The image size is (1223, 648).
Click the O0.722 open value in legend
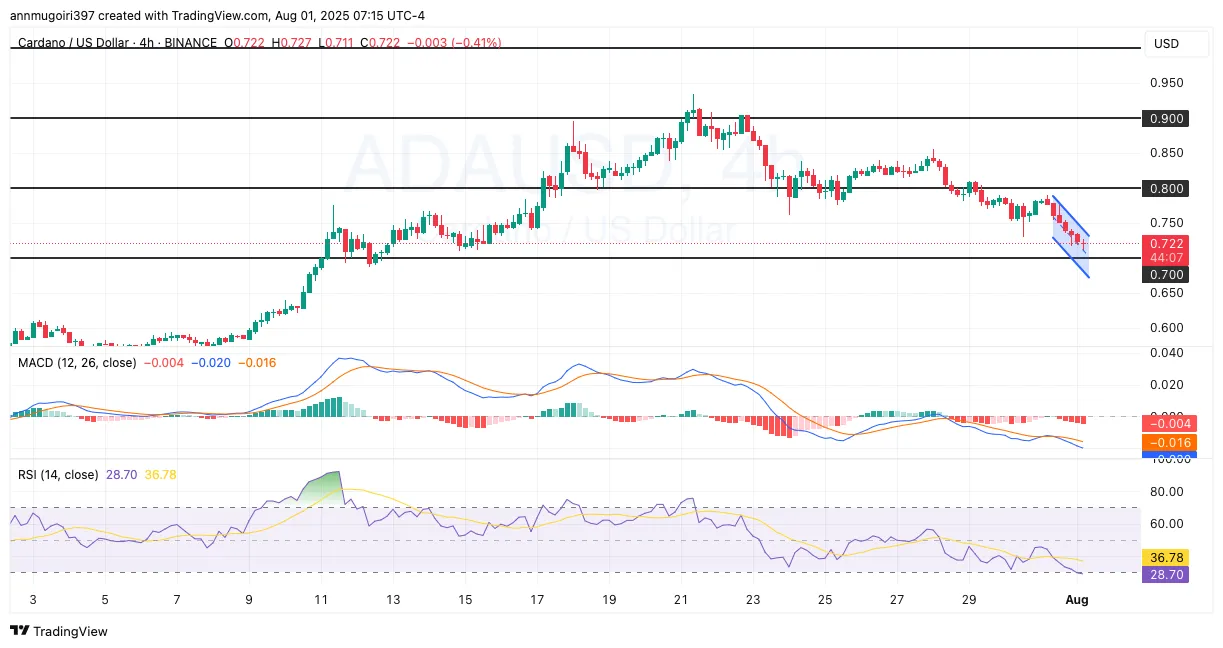pos(243,43)
